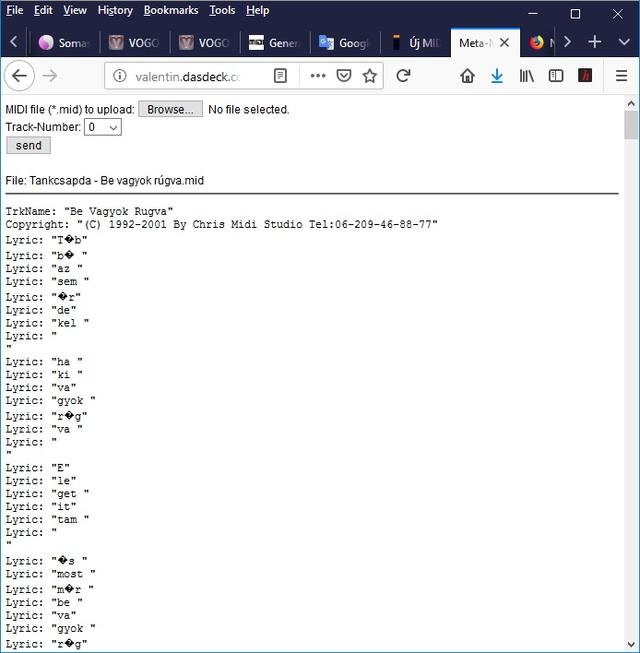Click the Browse... file button

(x=170, y=109)
